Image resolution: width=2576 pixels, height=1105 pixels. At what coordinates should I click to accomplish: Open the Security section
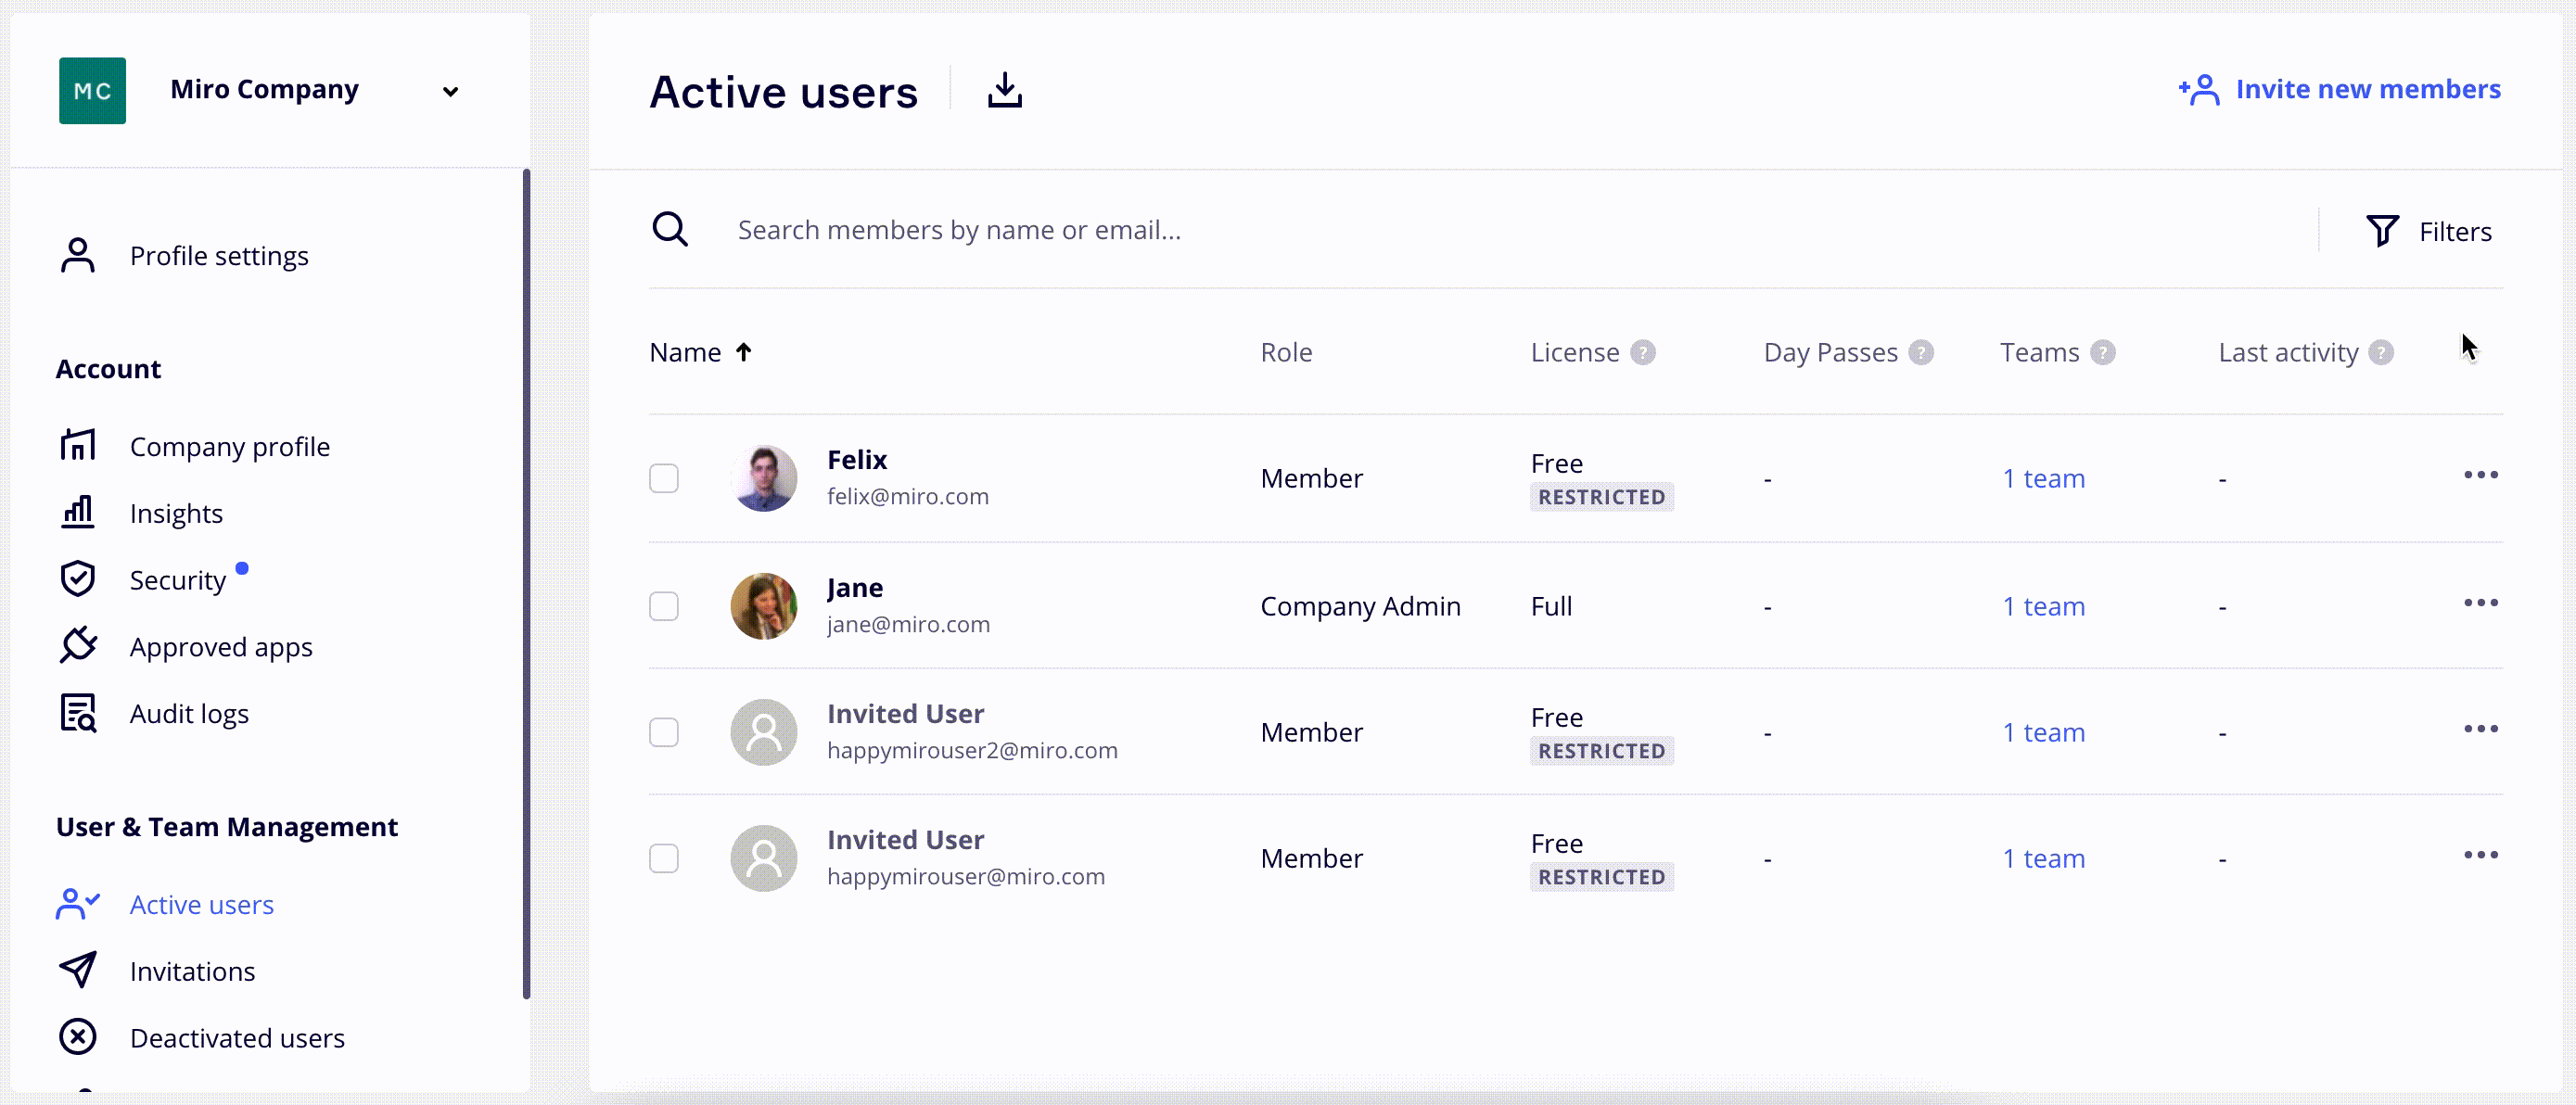pyautogui.click(x=178, y=580)
